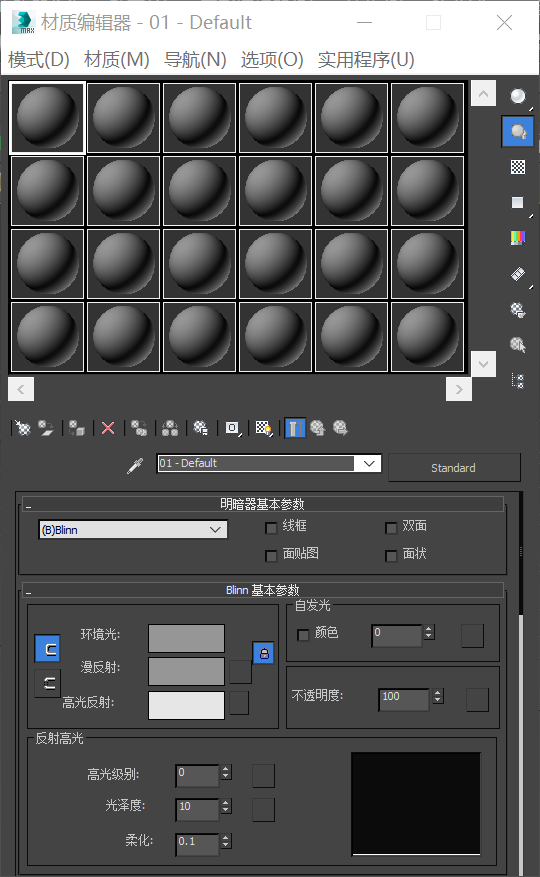Toggle the Backlight icon in side toolbar
Image resolution: width=540 pixels, height=877 pixels.
pos(518,132)
